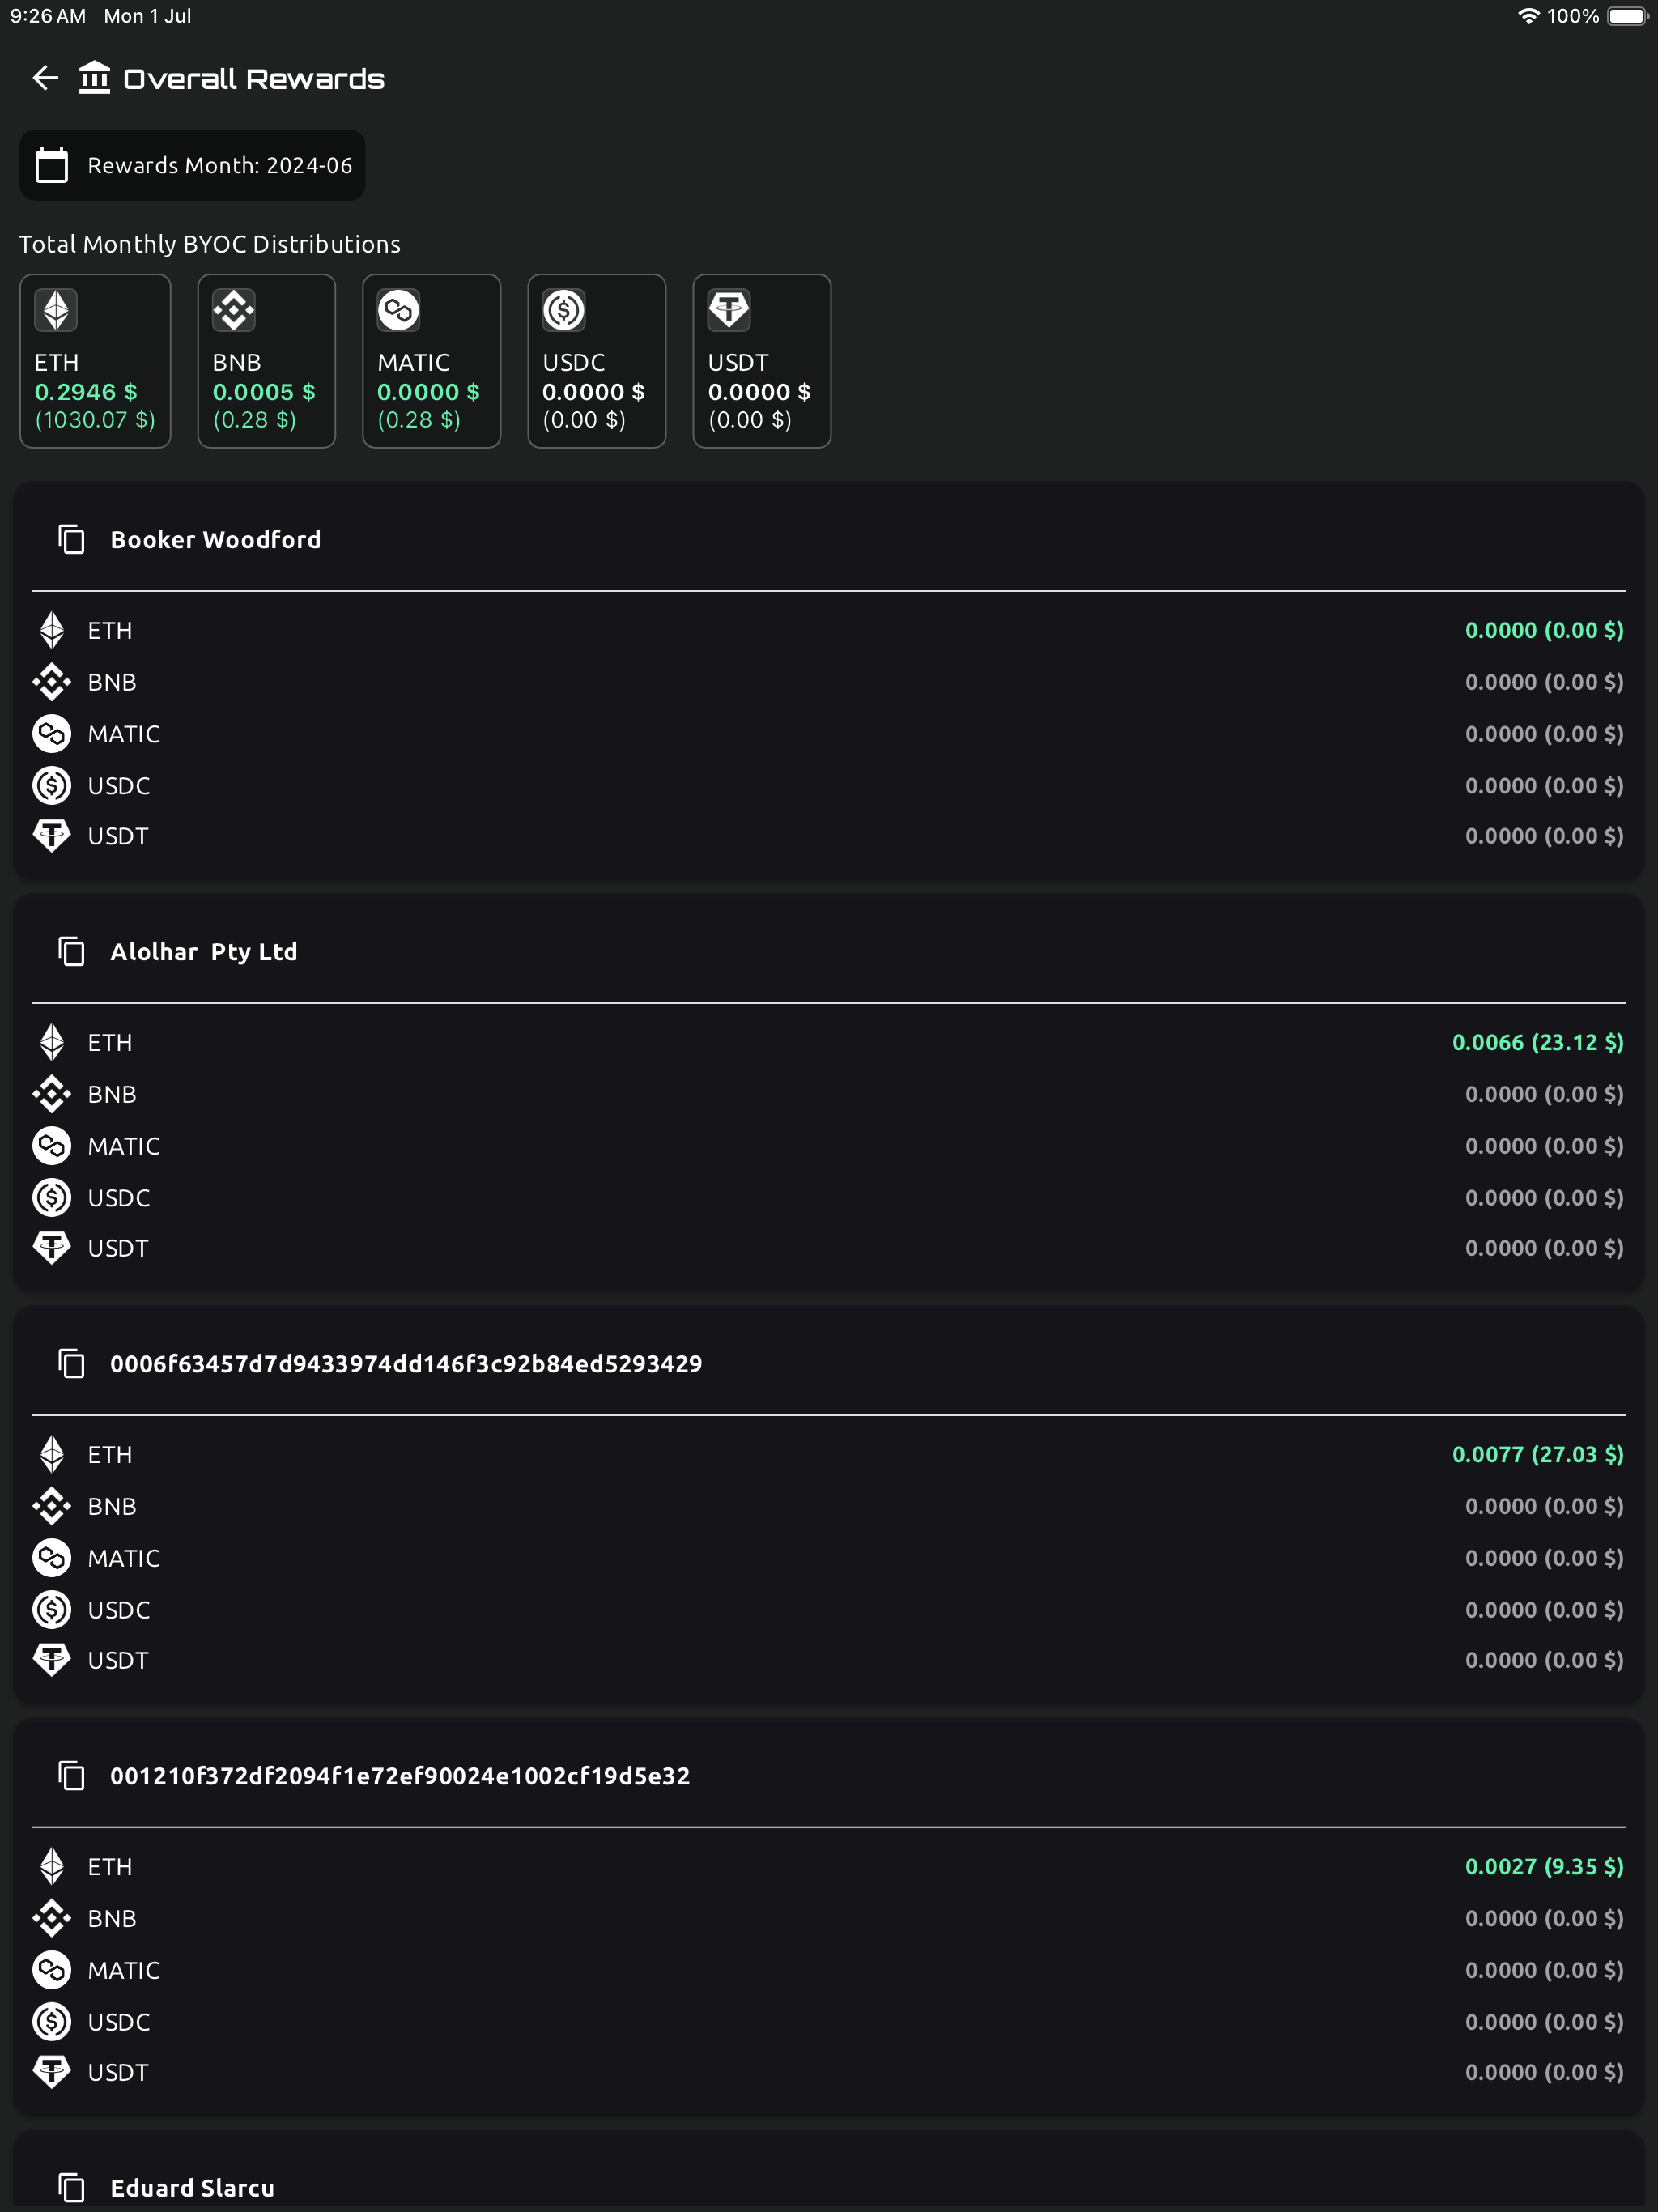
Task: Copy address 001210f372df2094f1e72ef90024e1002cf19d5e32
Action: coord(72,1776)
